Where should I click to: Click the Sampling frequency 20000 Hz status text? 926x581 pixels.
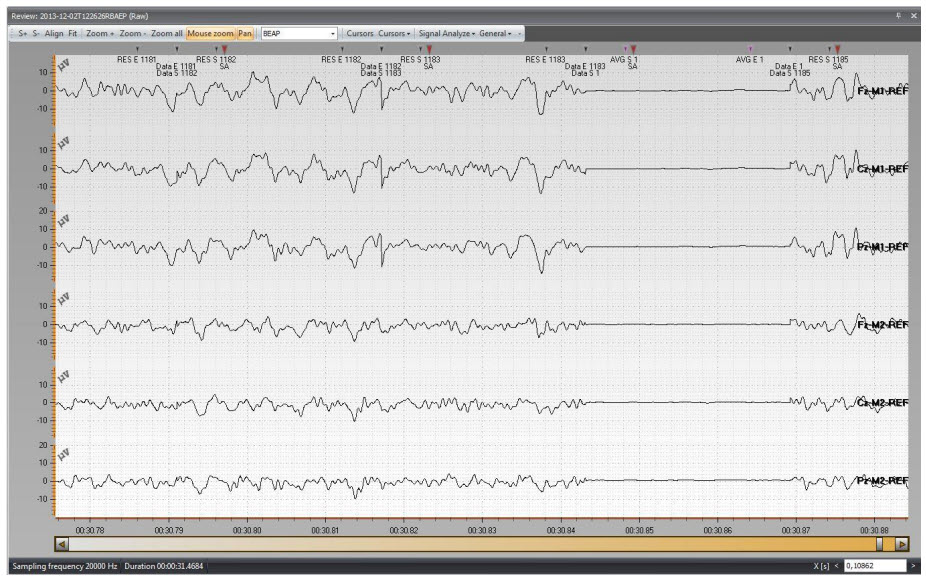(64, 566)
